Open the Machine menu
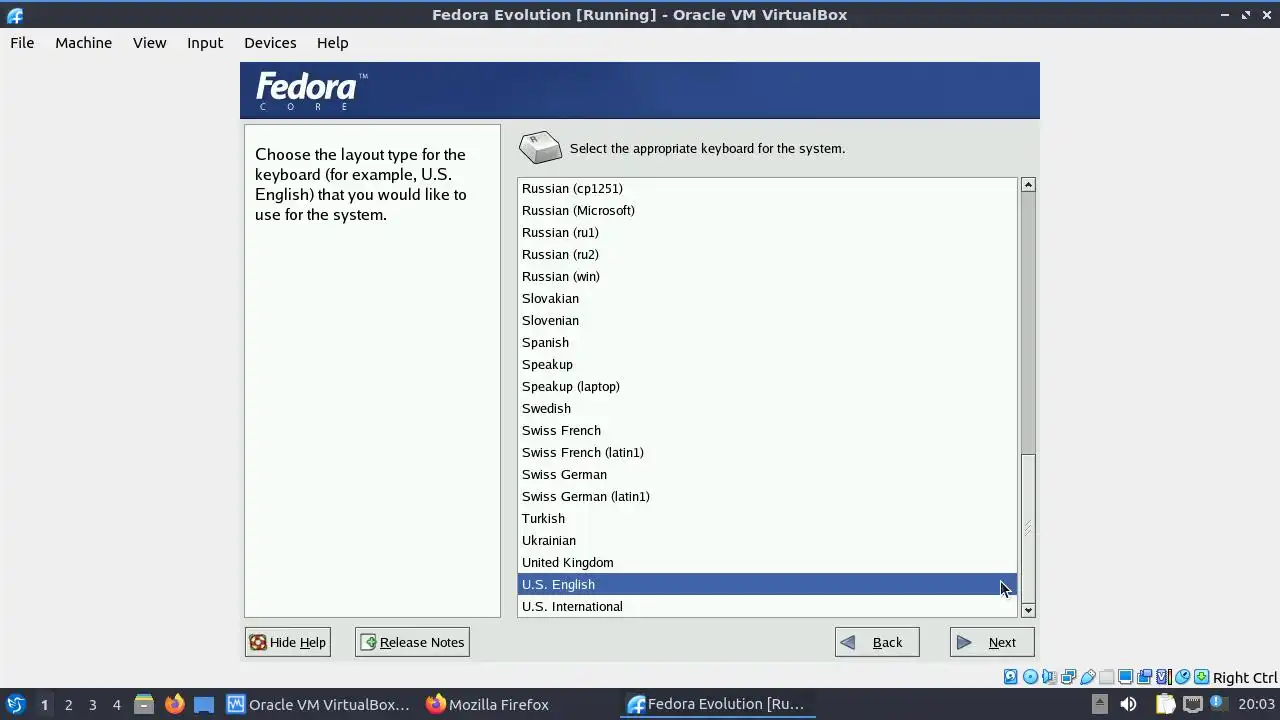 (x=83, y=43)
